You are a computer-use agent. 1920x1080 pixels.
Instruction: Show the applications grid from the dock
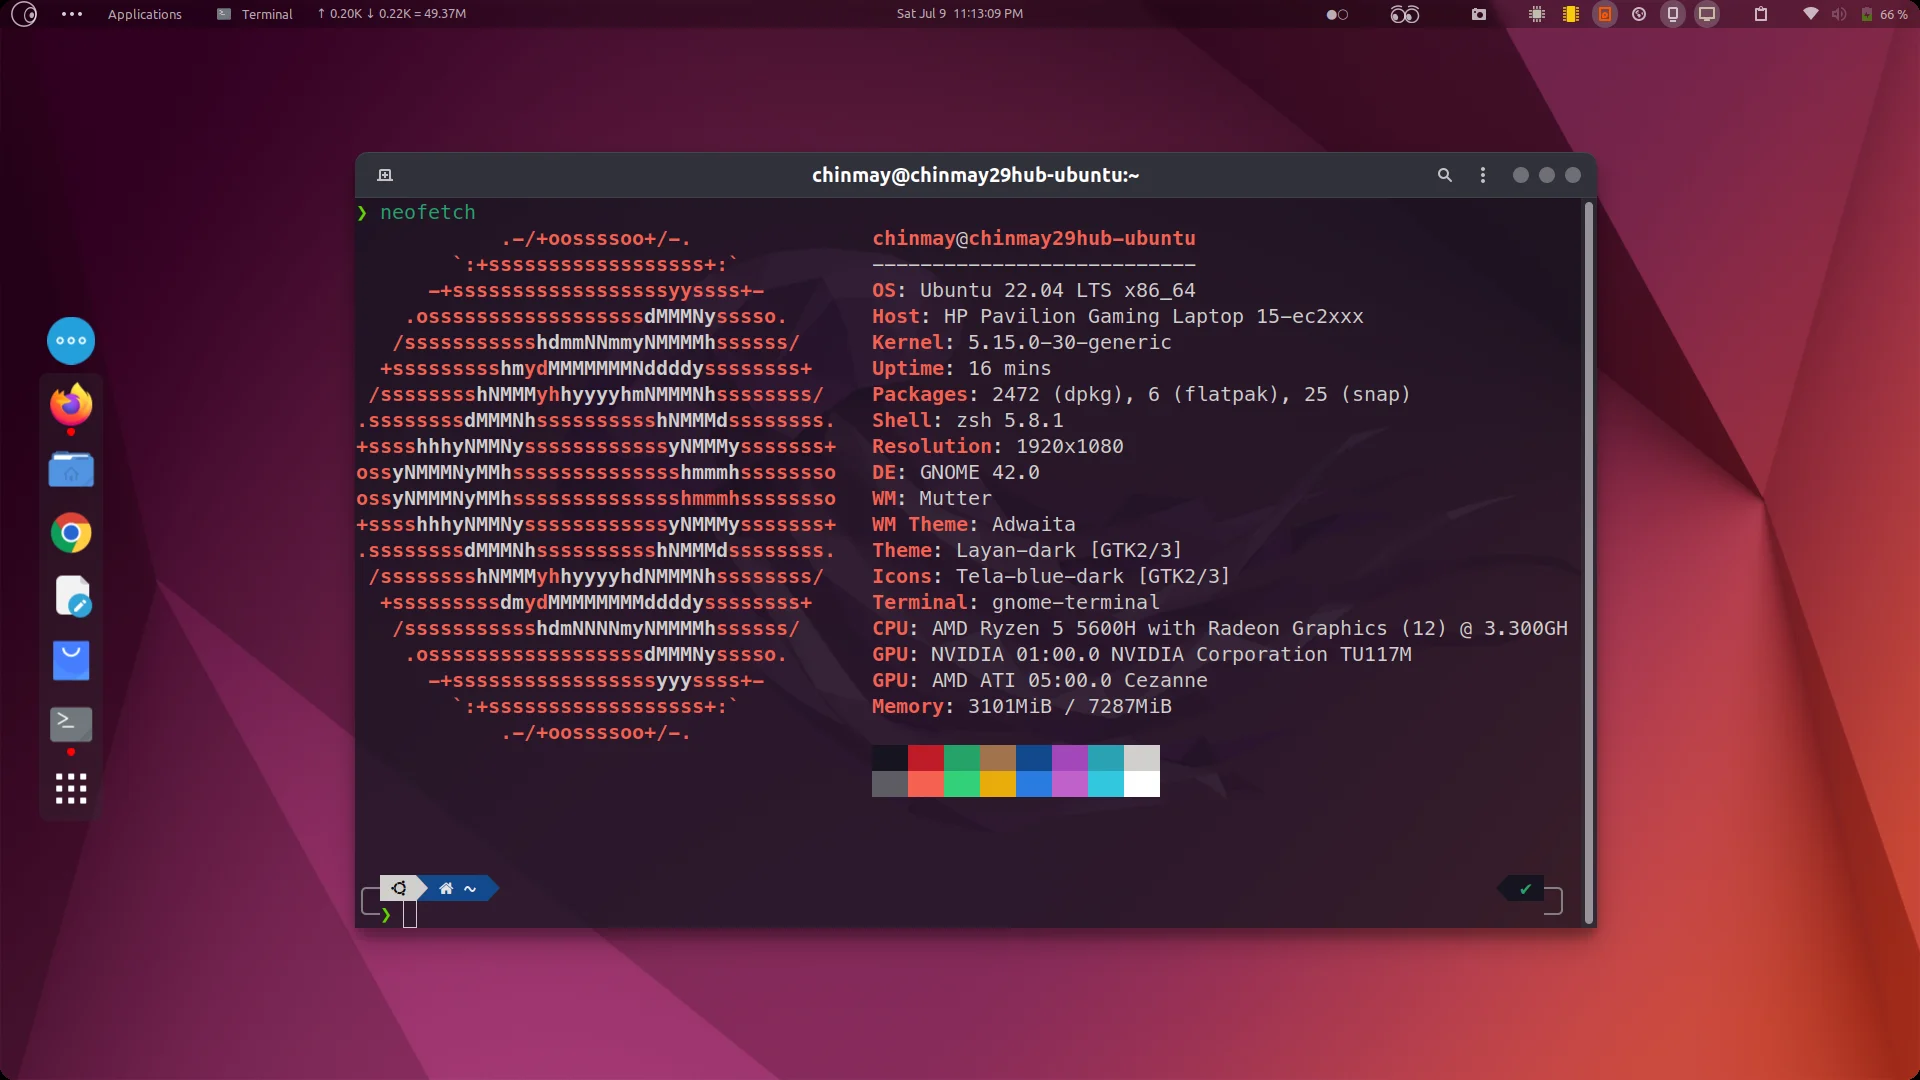click(x=71, y=789)
